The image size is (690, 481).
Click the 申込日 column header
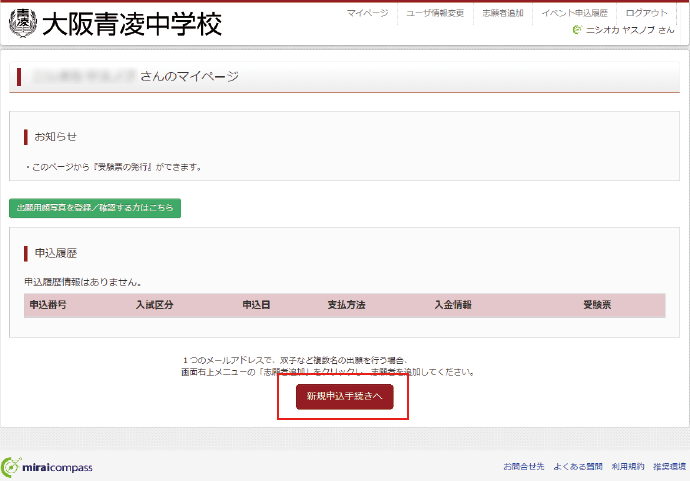(257, 305)
